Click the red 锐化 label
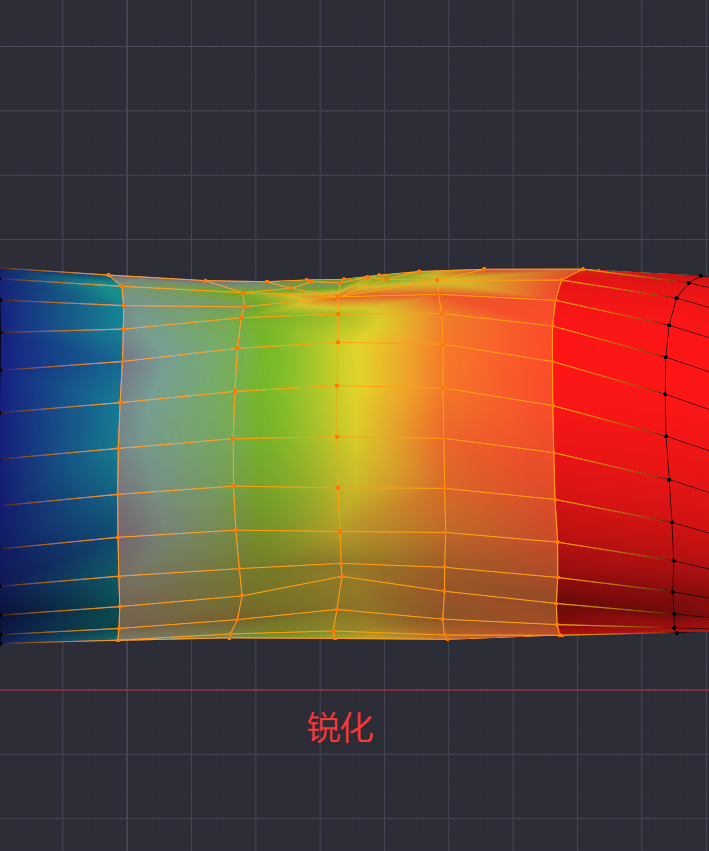 (x=340, y=727)
